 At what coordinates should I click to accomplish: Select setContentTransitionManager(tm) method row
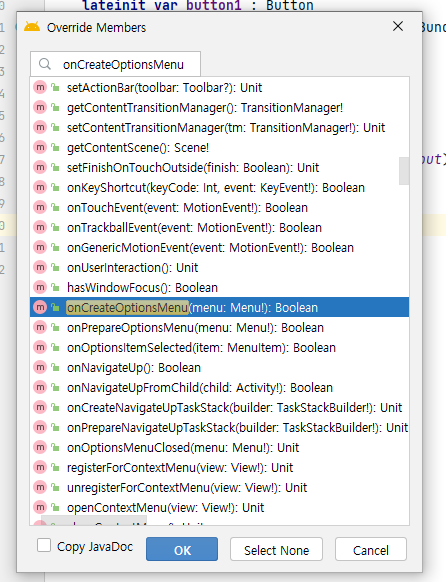pos(219,128)
